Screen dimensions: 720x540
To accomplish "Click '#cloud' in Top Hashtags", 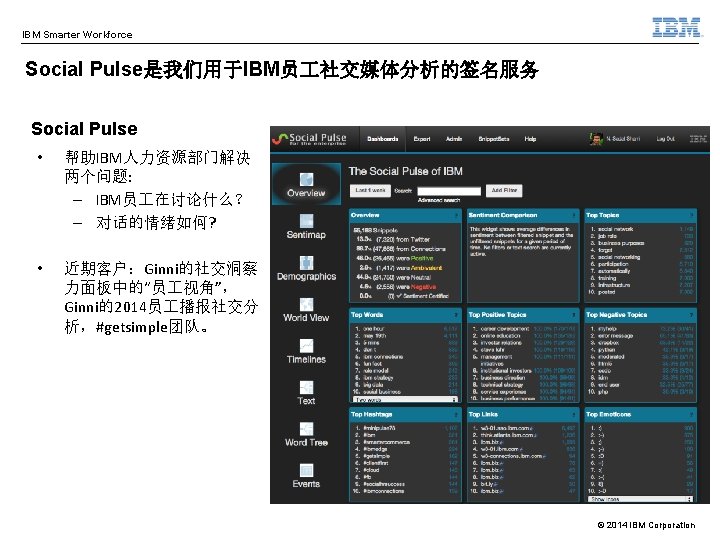I will pos(371,470).
